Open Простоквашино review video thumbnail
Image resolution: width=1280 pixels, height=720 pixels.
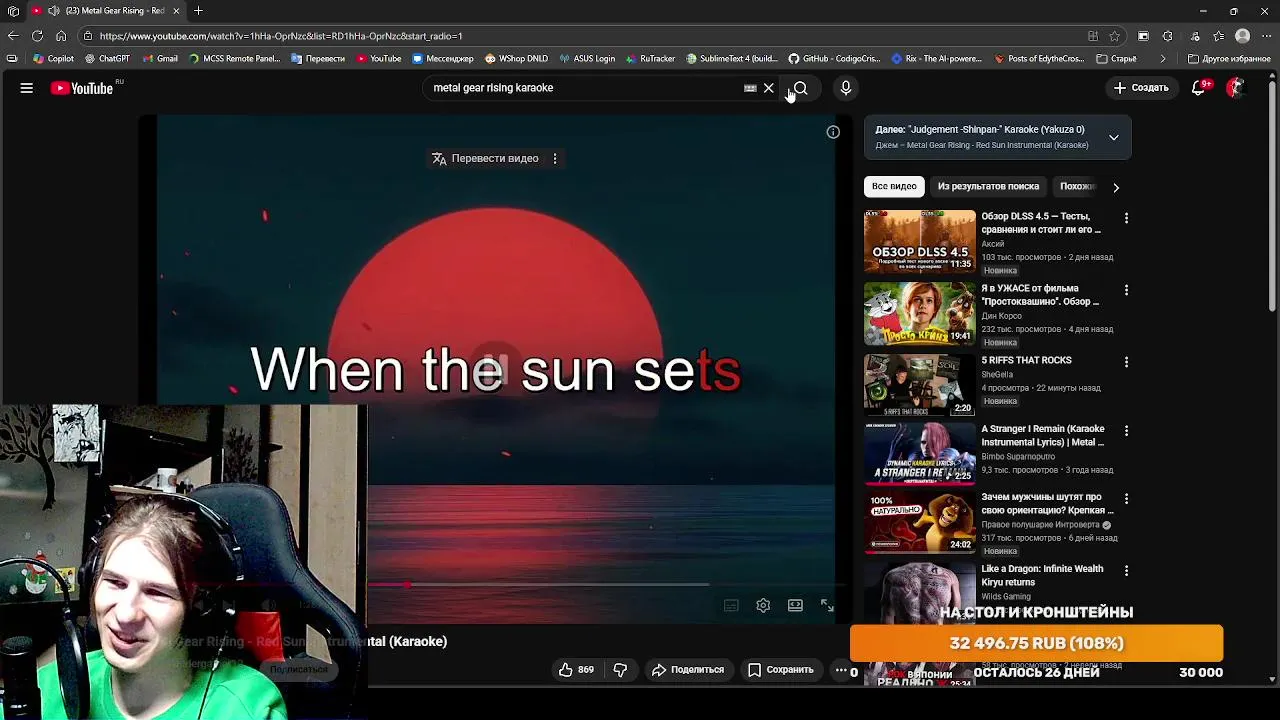point(919,313)
